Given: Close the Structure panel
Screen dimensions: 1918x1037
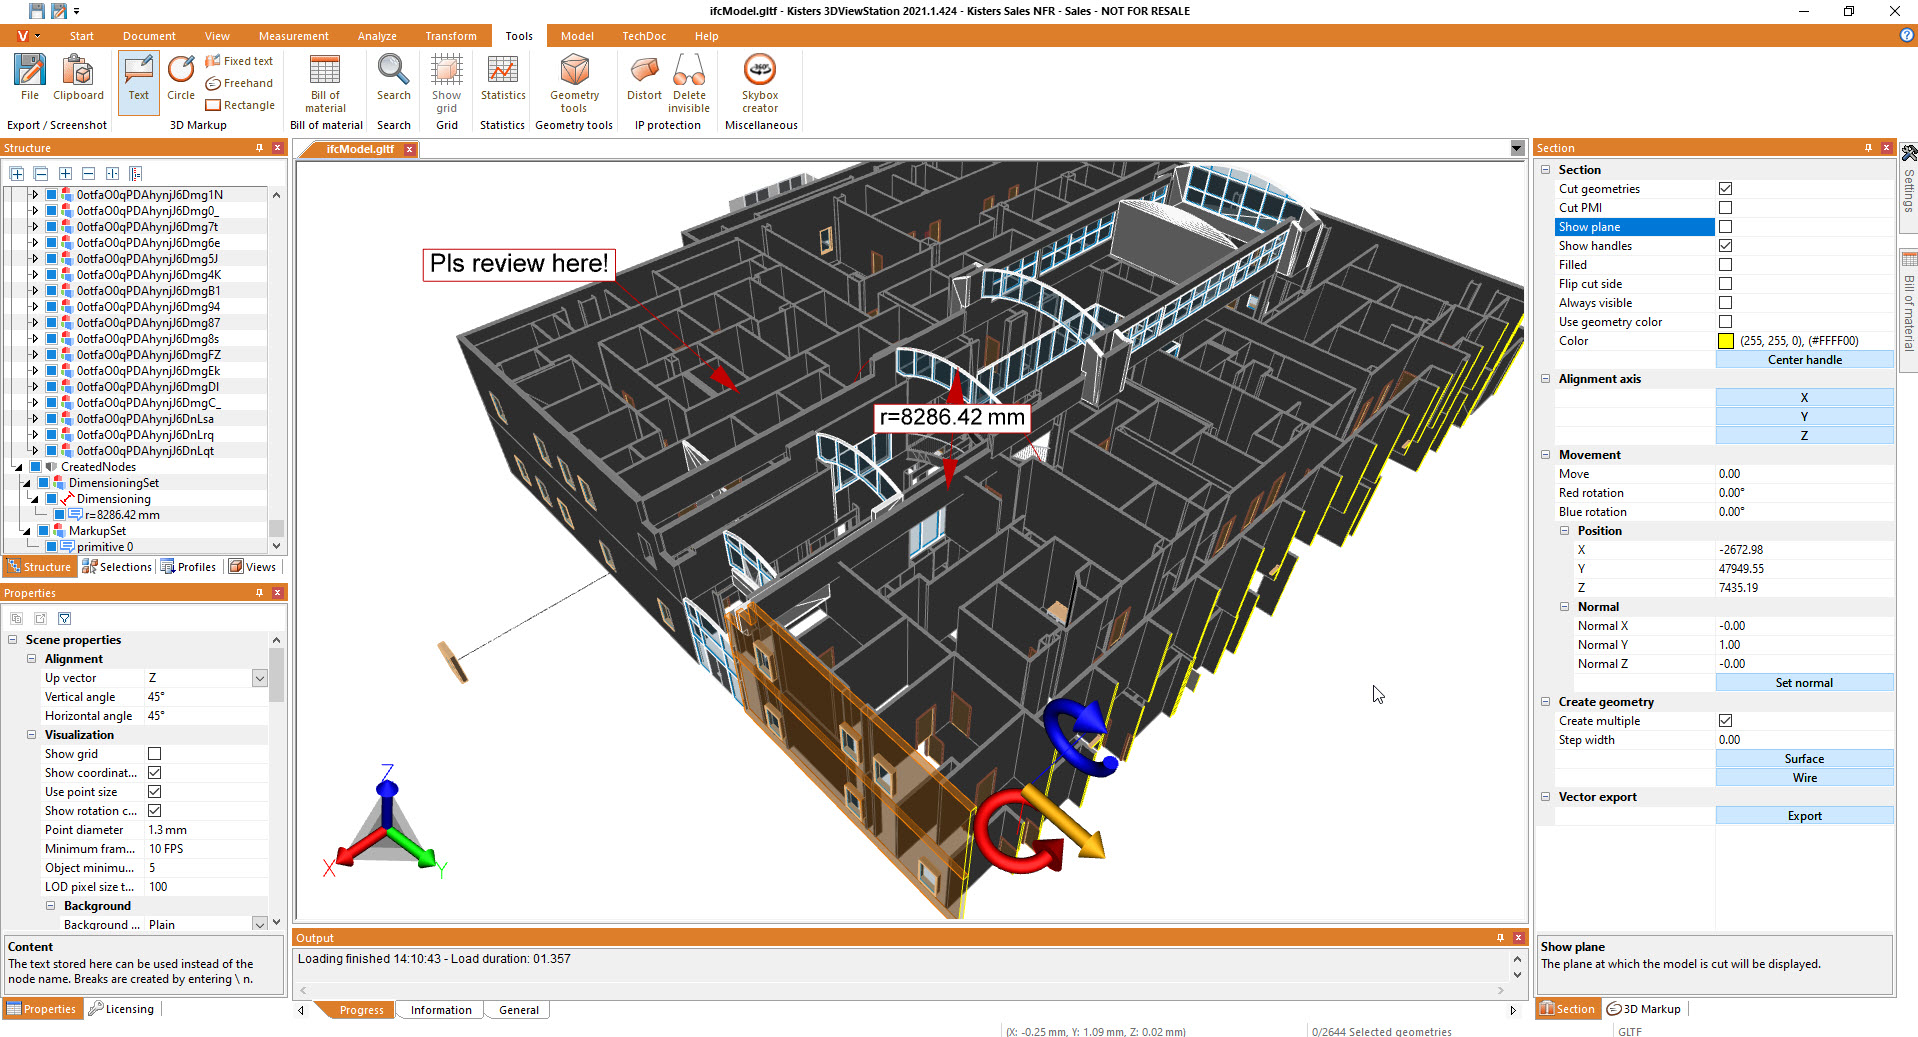Looking at the screenshot, I should click(278, 147).
